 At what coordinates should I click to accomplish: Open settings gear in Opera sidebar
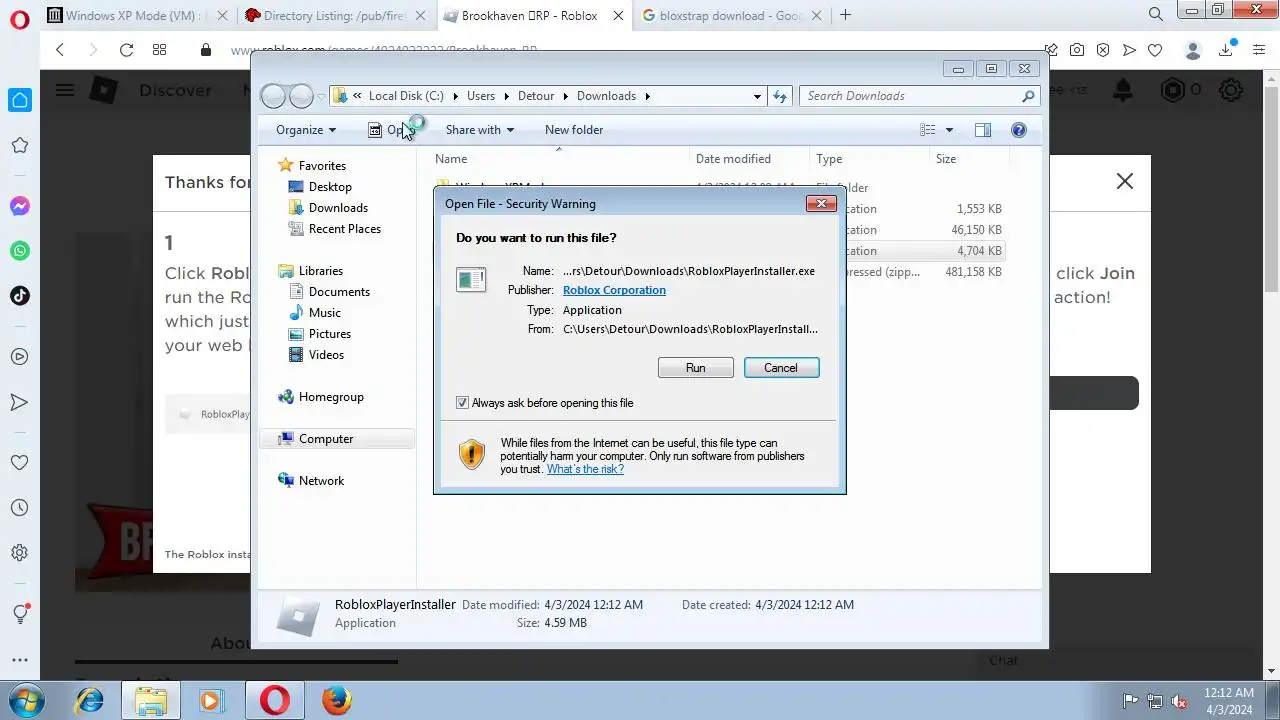click(20, 552)
